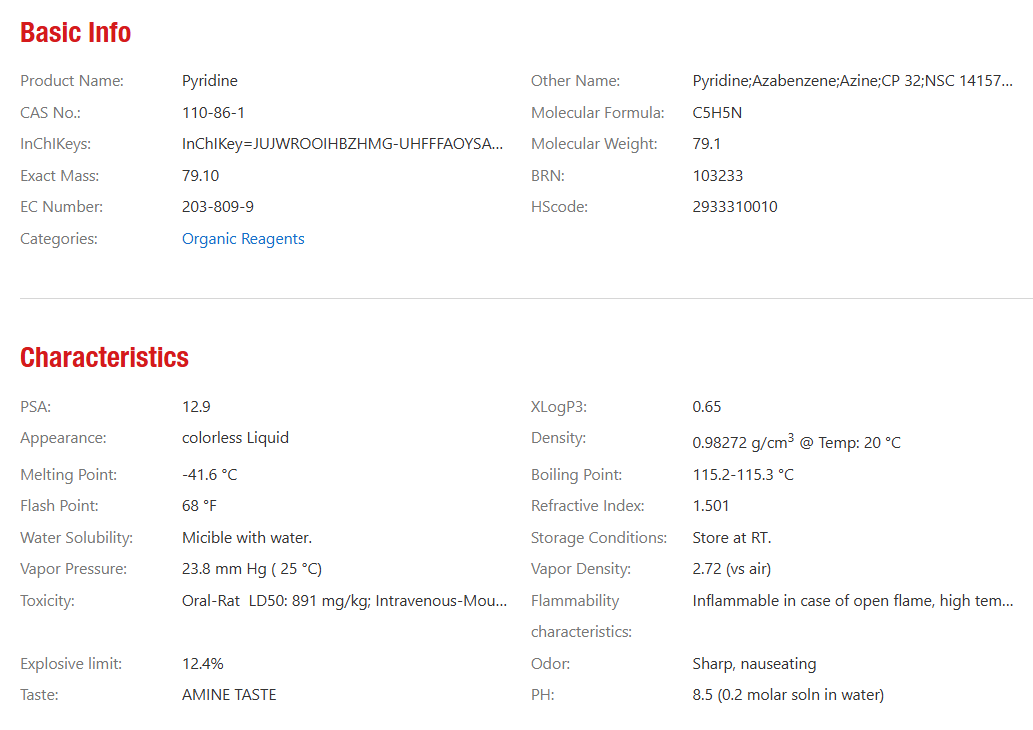Select BRN value 103233
This screenshot has width=1033, height=730.
coord(717,176)
